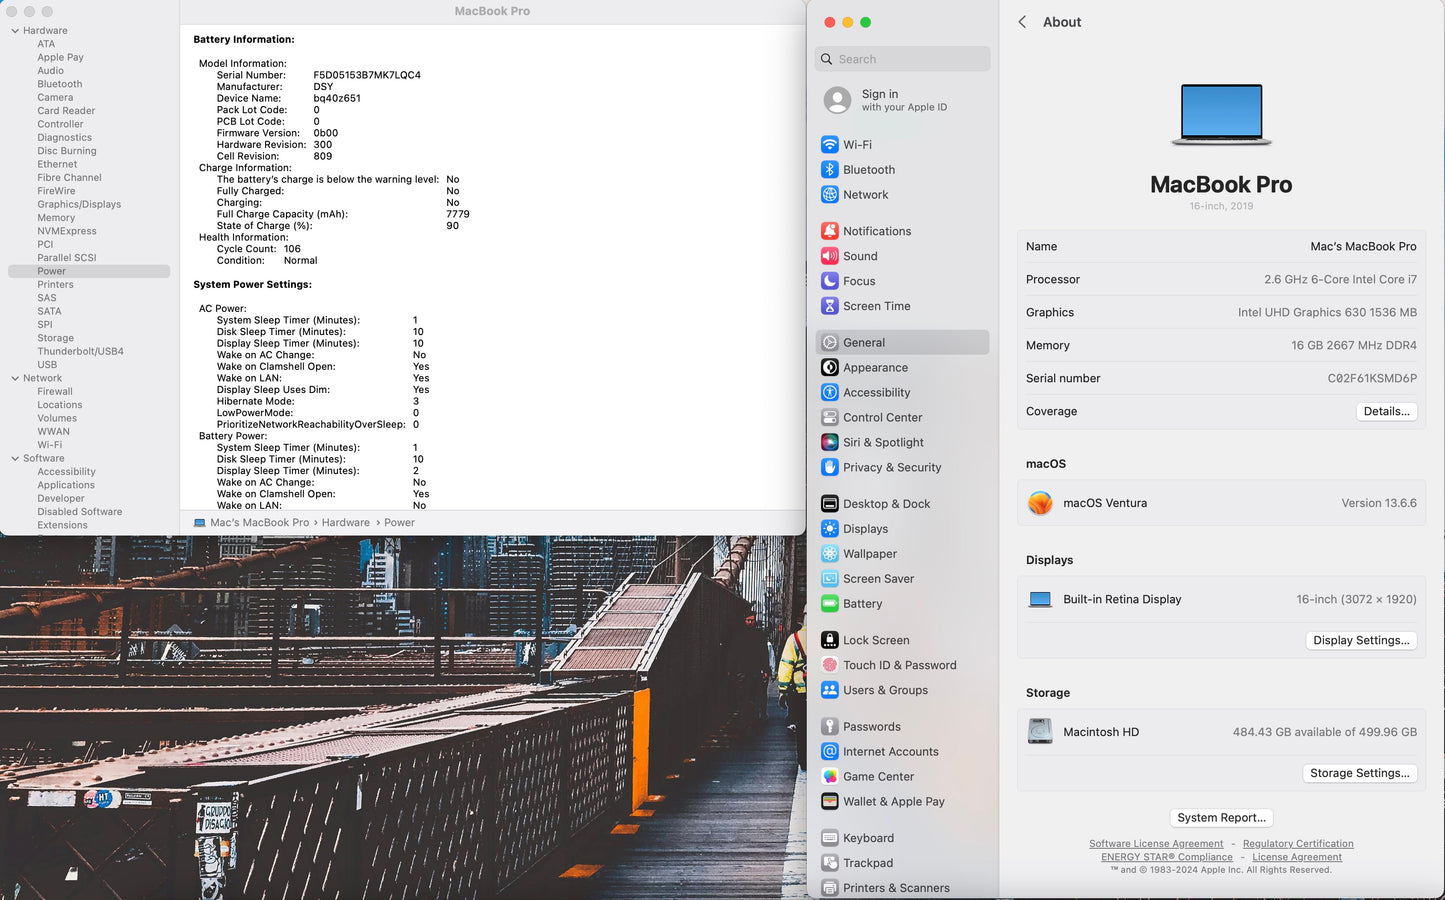Select the Privacy & Security hand icon

tap(829, 467)
